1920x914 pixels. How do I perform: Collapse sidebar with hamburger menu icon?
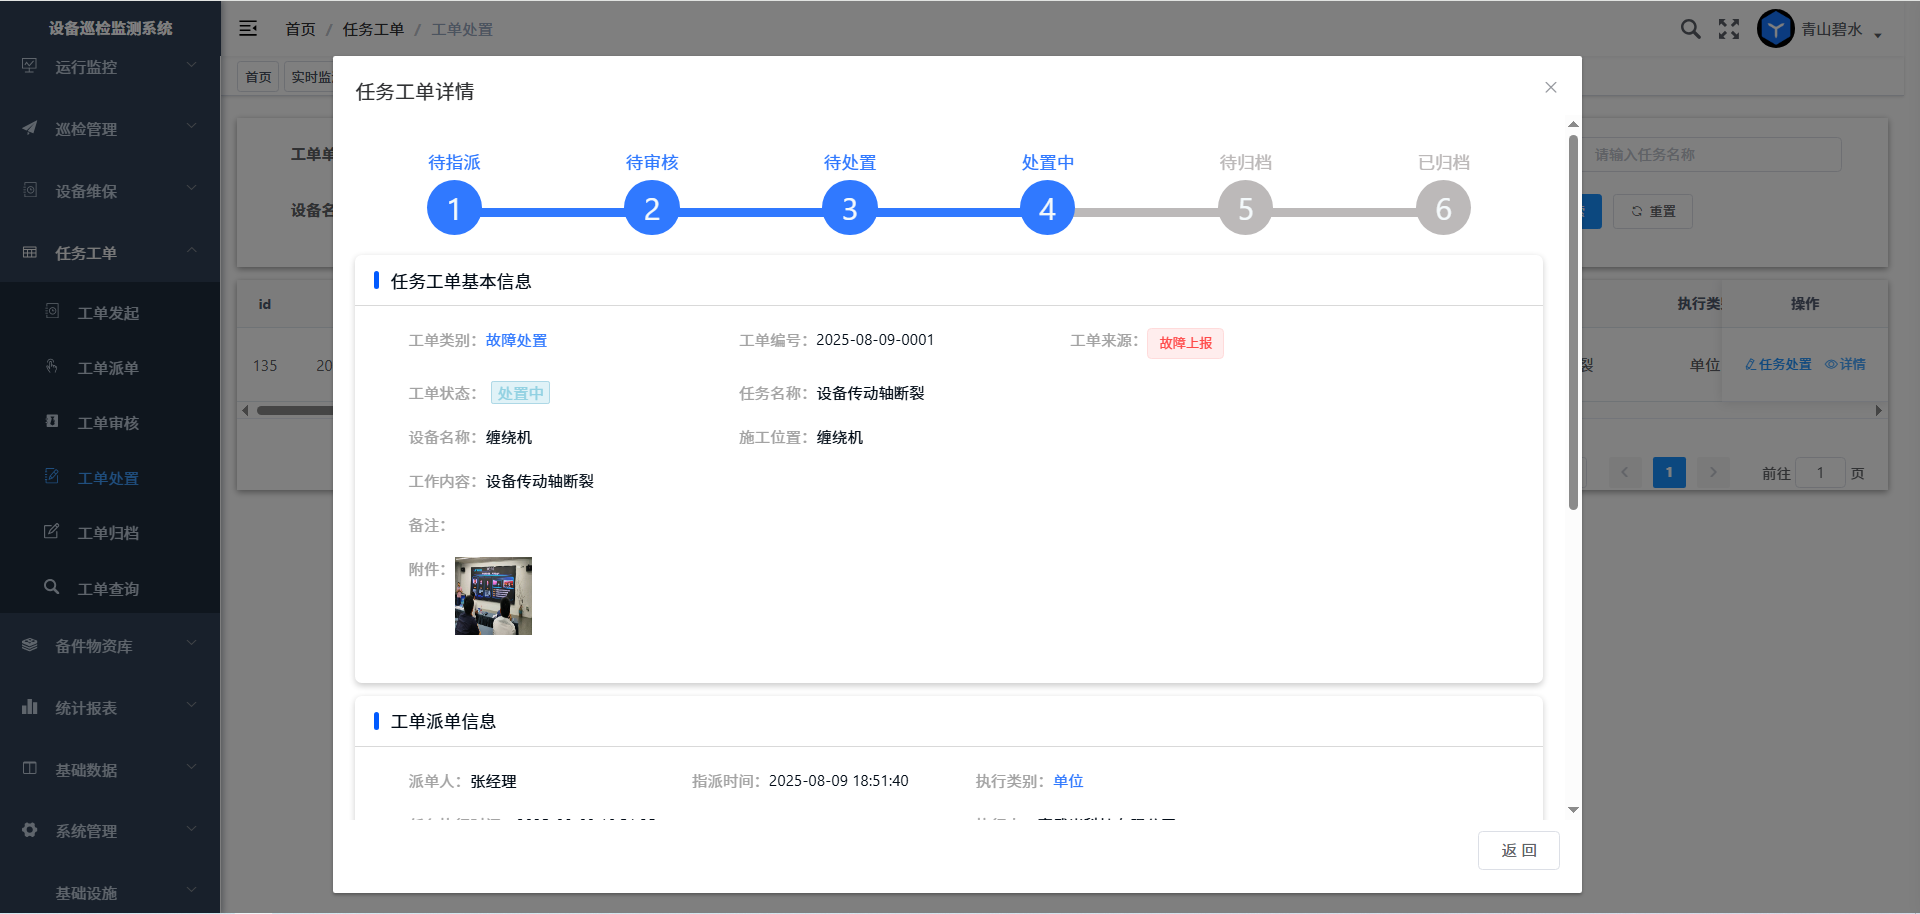click(x=248, y=29)
